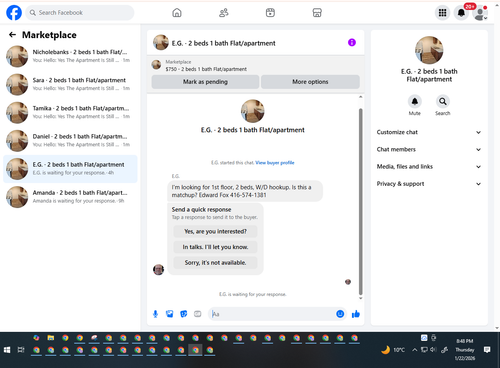Open the weather widget showing 10°C
Image resolution: width=500 pixels, height=368 pixels.
click(x=393, y=350)
